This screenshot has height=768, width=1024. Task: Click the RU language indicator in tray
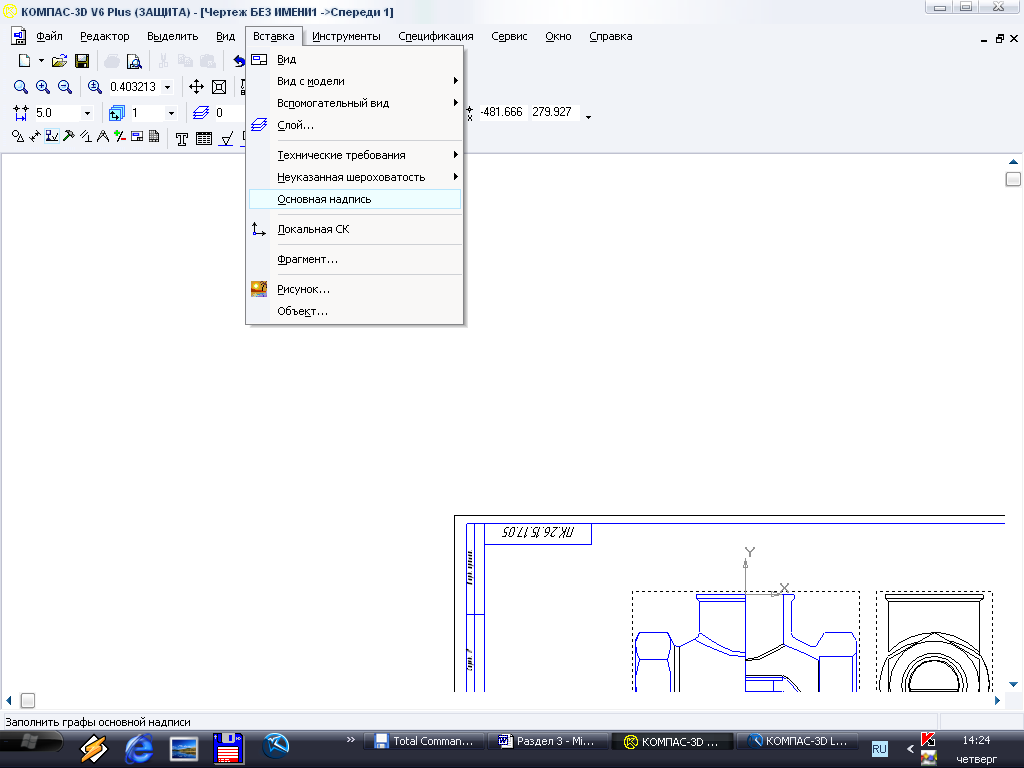880,748
